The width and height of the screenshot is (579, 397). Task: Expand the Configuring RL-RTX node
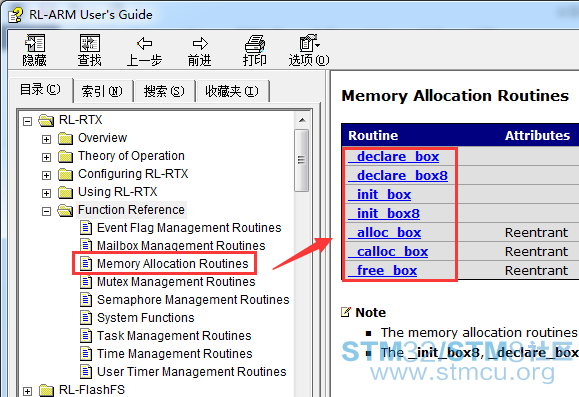[47, 175]
